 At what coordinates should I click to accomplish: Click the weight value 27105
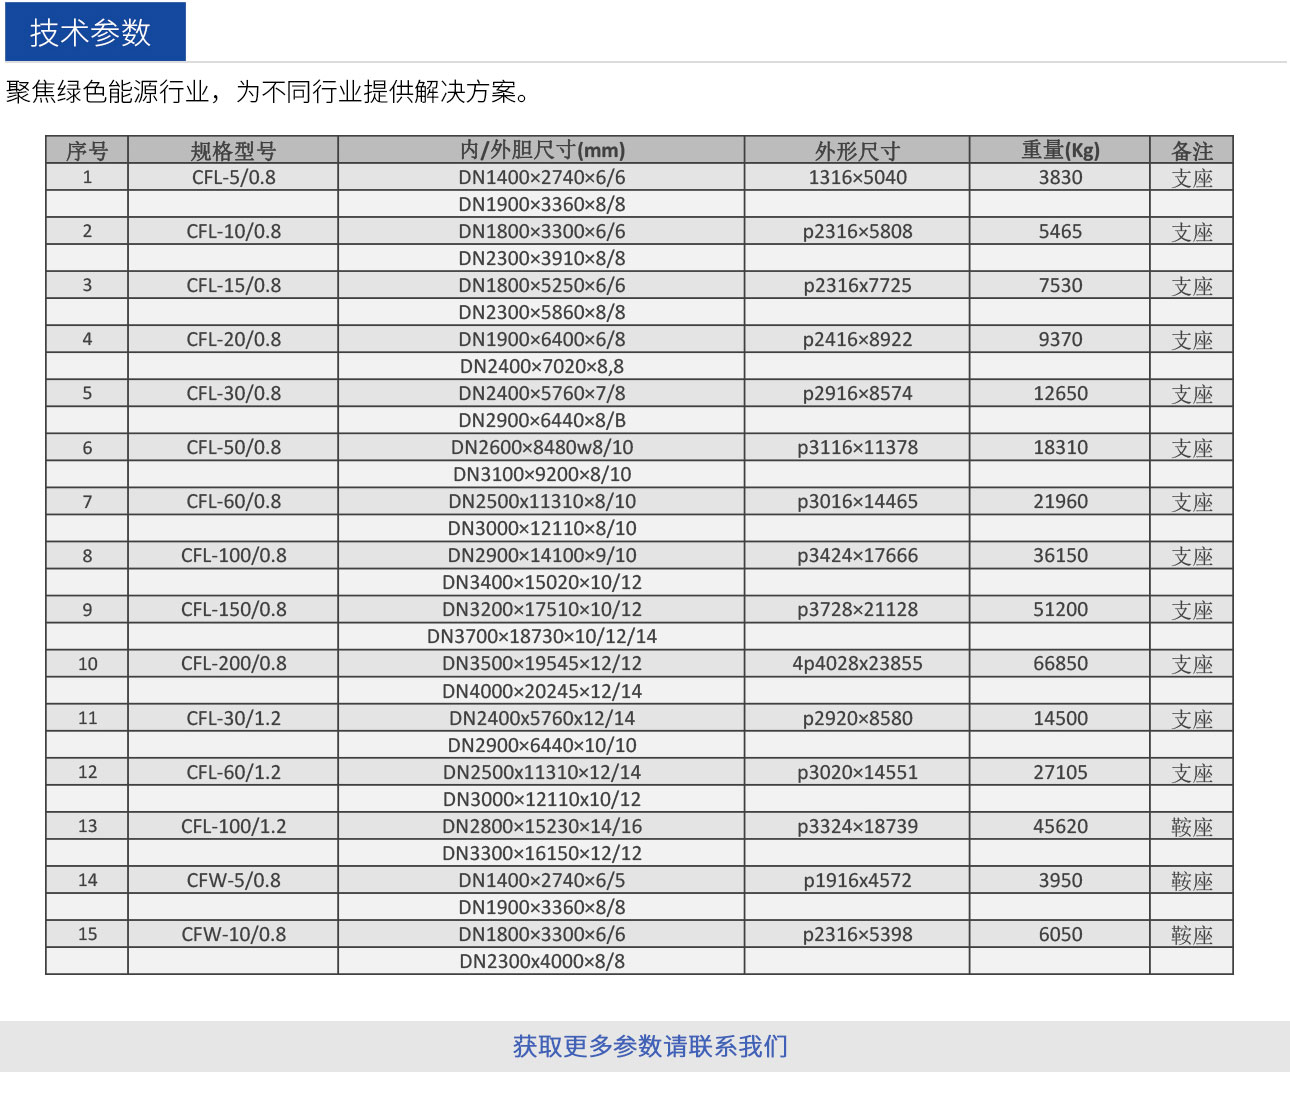[x=1060, y=773]
